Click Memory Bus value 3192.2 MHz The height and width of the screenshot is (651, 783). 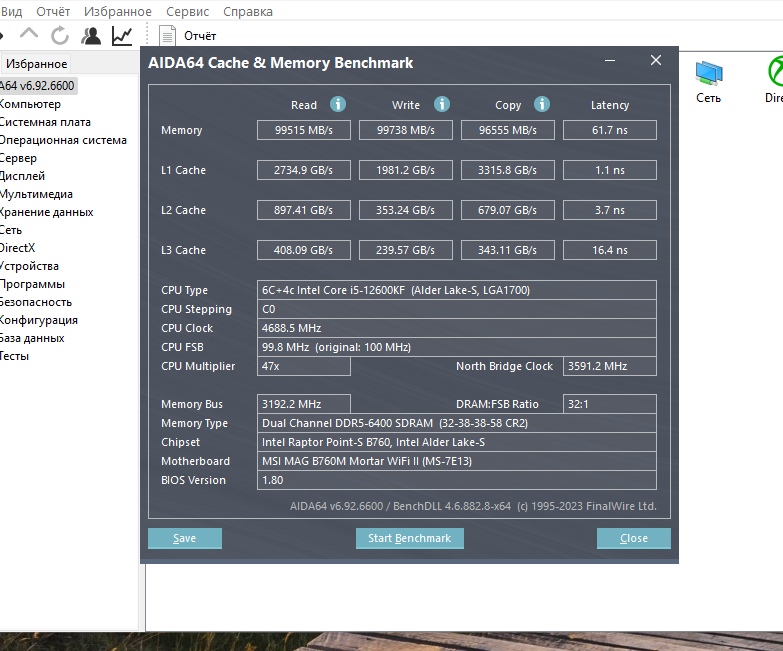point(304,404)
